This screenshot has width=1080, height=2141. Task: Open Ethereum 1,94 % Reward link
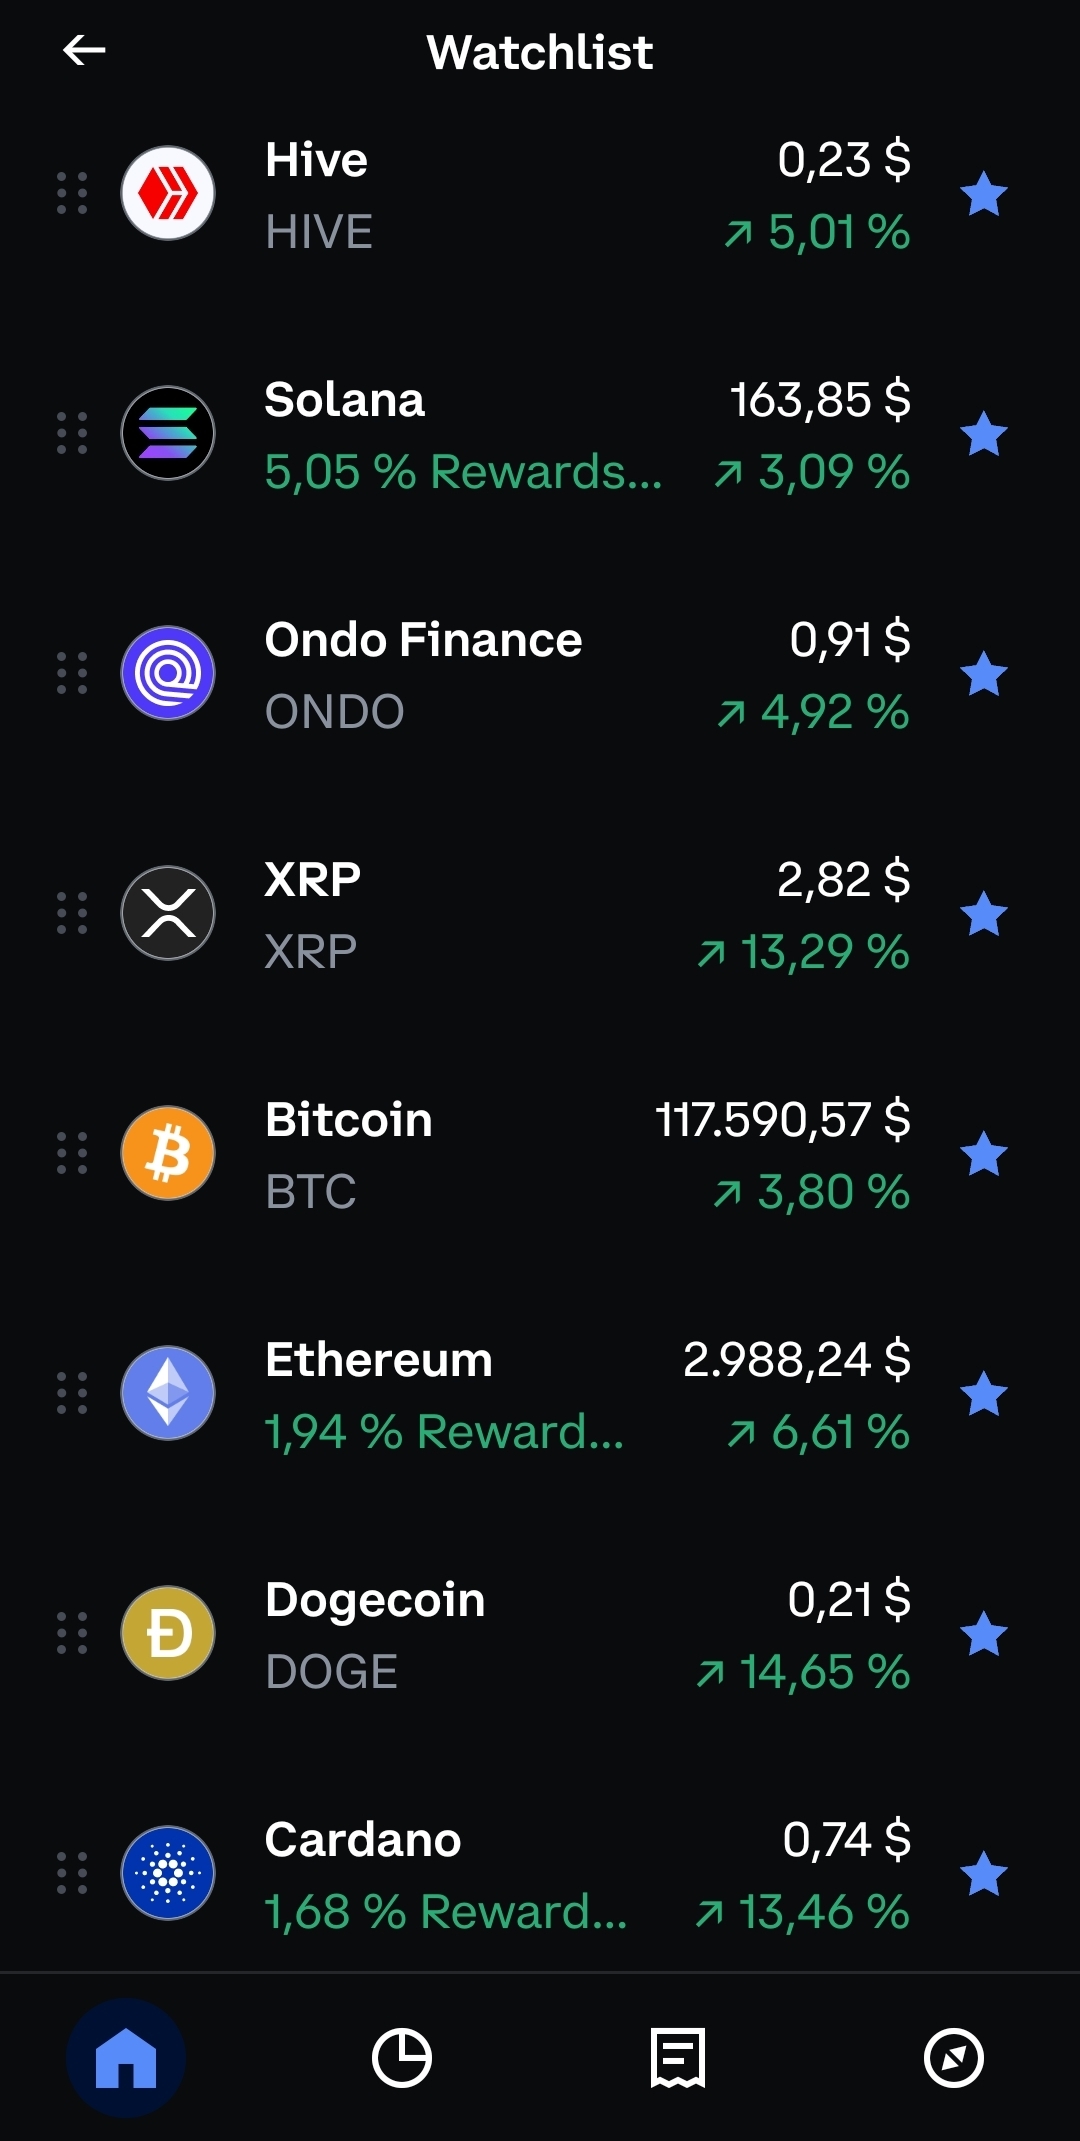click(x=444, y=1432)
